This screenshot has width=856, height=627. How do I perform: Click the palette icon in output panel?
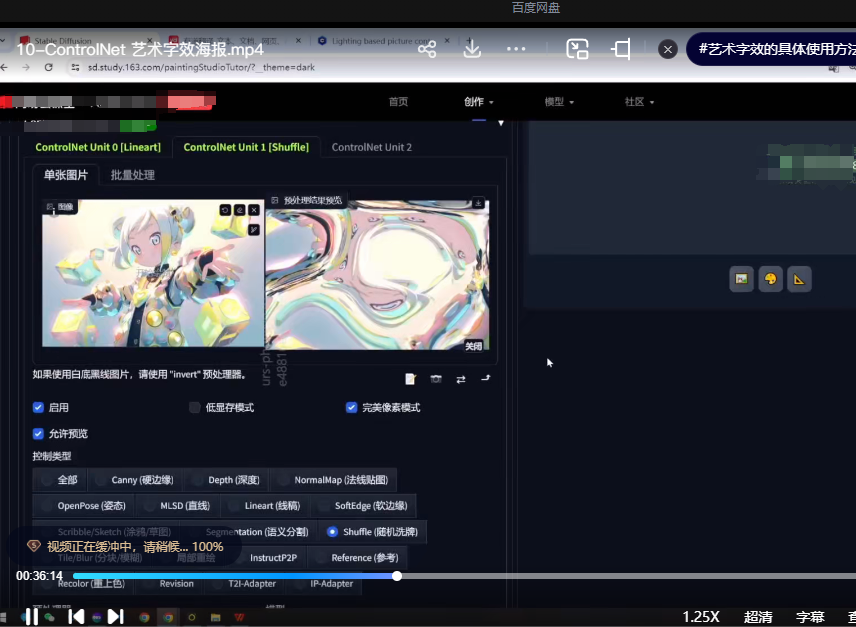click(770, 279)
